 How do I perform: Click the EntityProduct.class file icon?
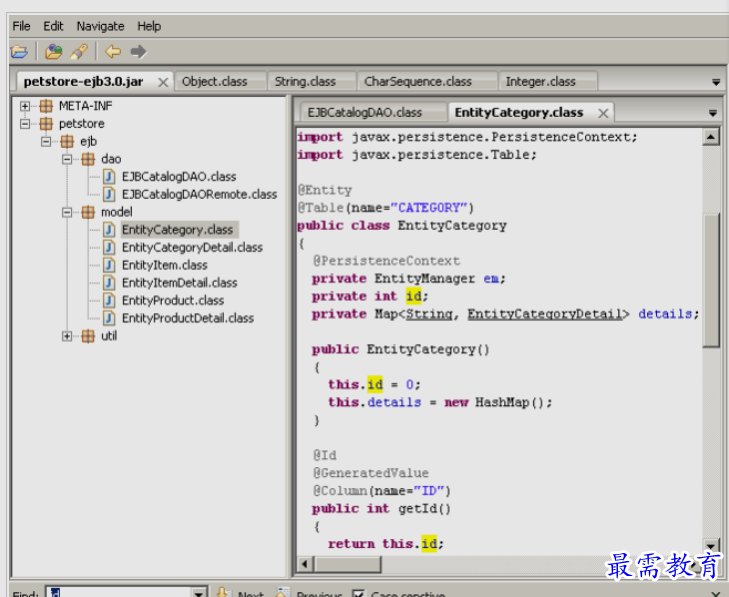tap(109, 300)
